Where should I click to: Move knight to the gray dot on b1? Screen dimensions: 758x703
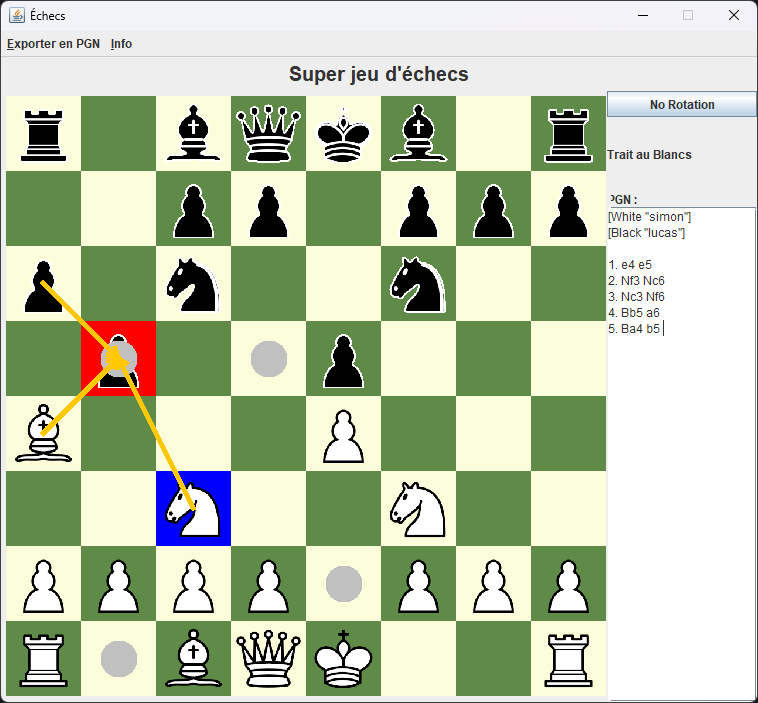pos(119,659)
